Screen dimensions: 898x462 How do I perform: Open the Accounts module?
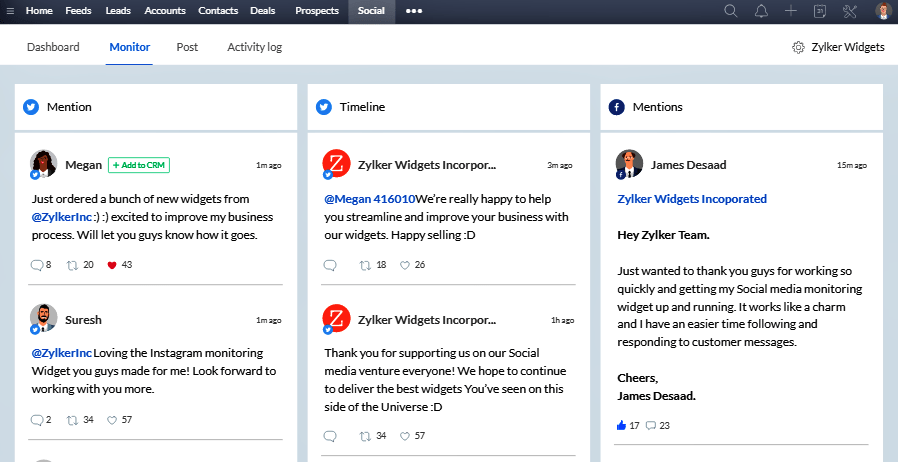click(x=165, y=11)
